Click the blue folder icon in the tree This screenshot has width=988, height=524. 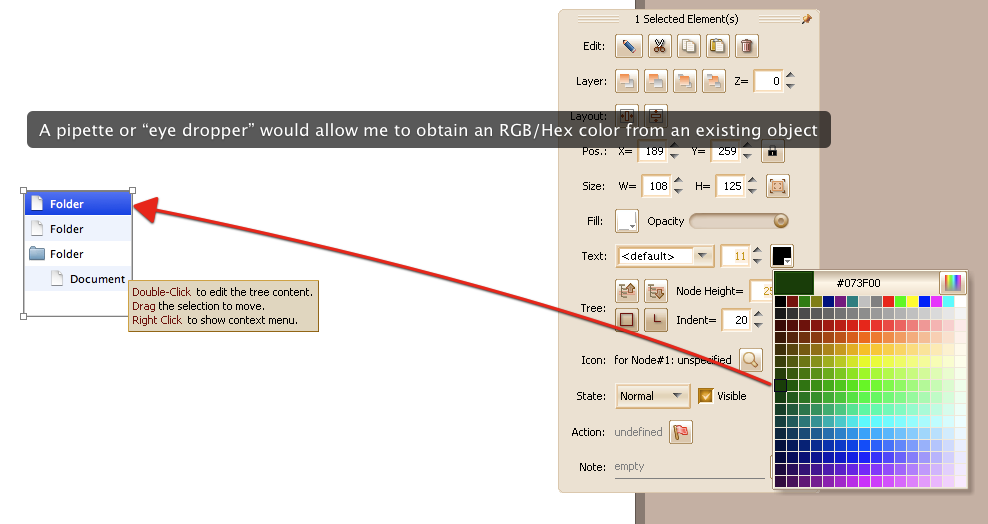pyautogui.click(x=37, y=254)
